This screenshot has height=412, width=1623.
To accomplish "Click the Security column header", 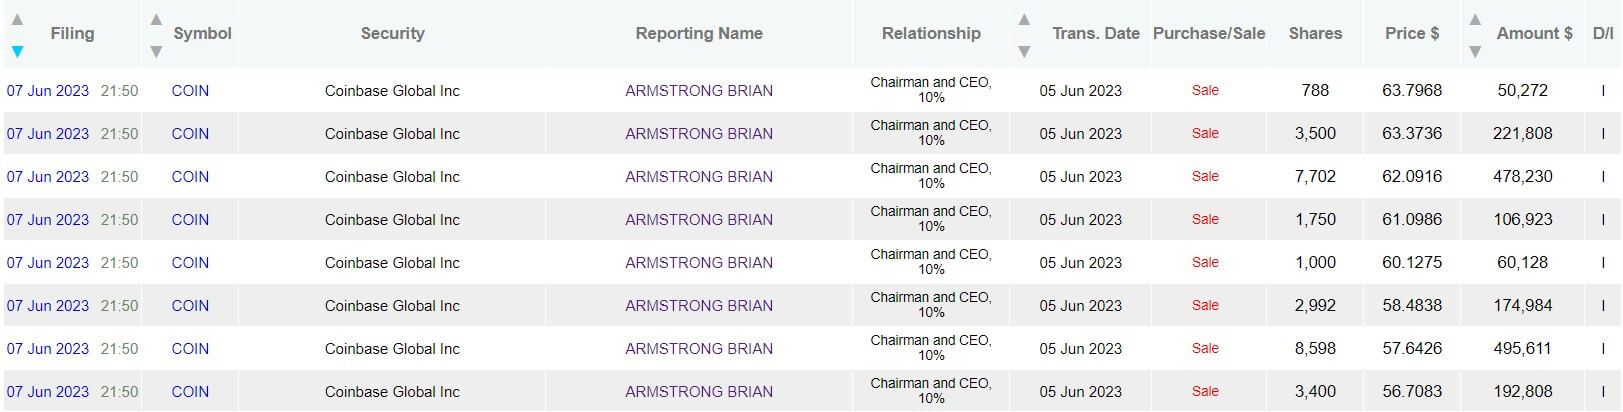I will pos(392,34).
